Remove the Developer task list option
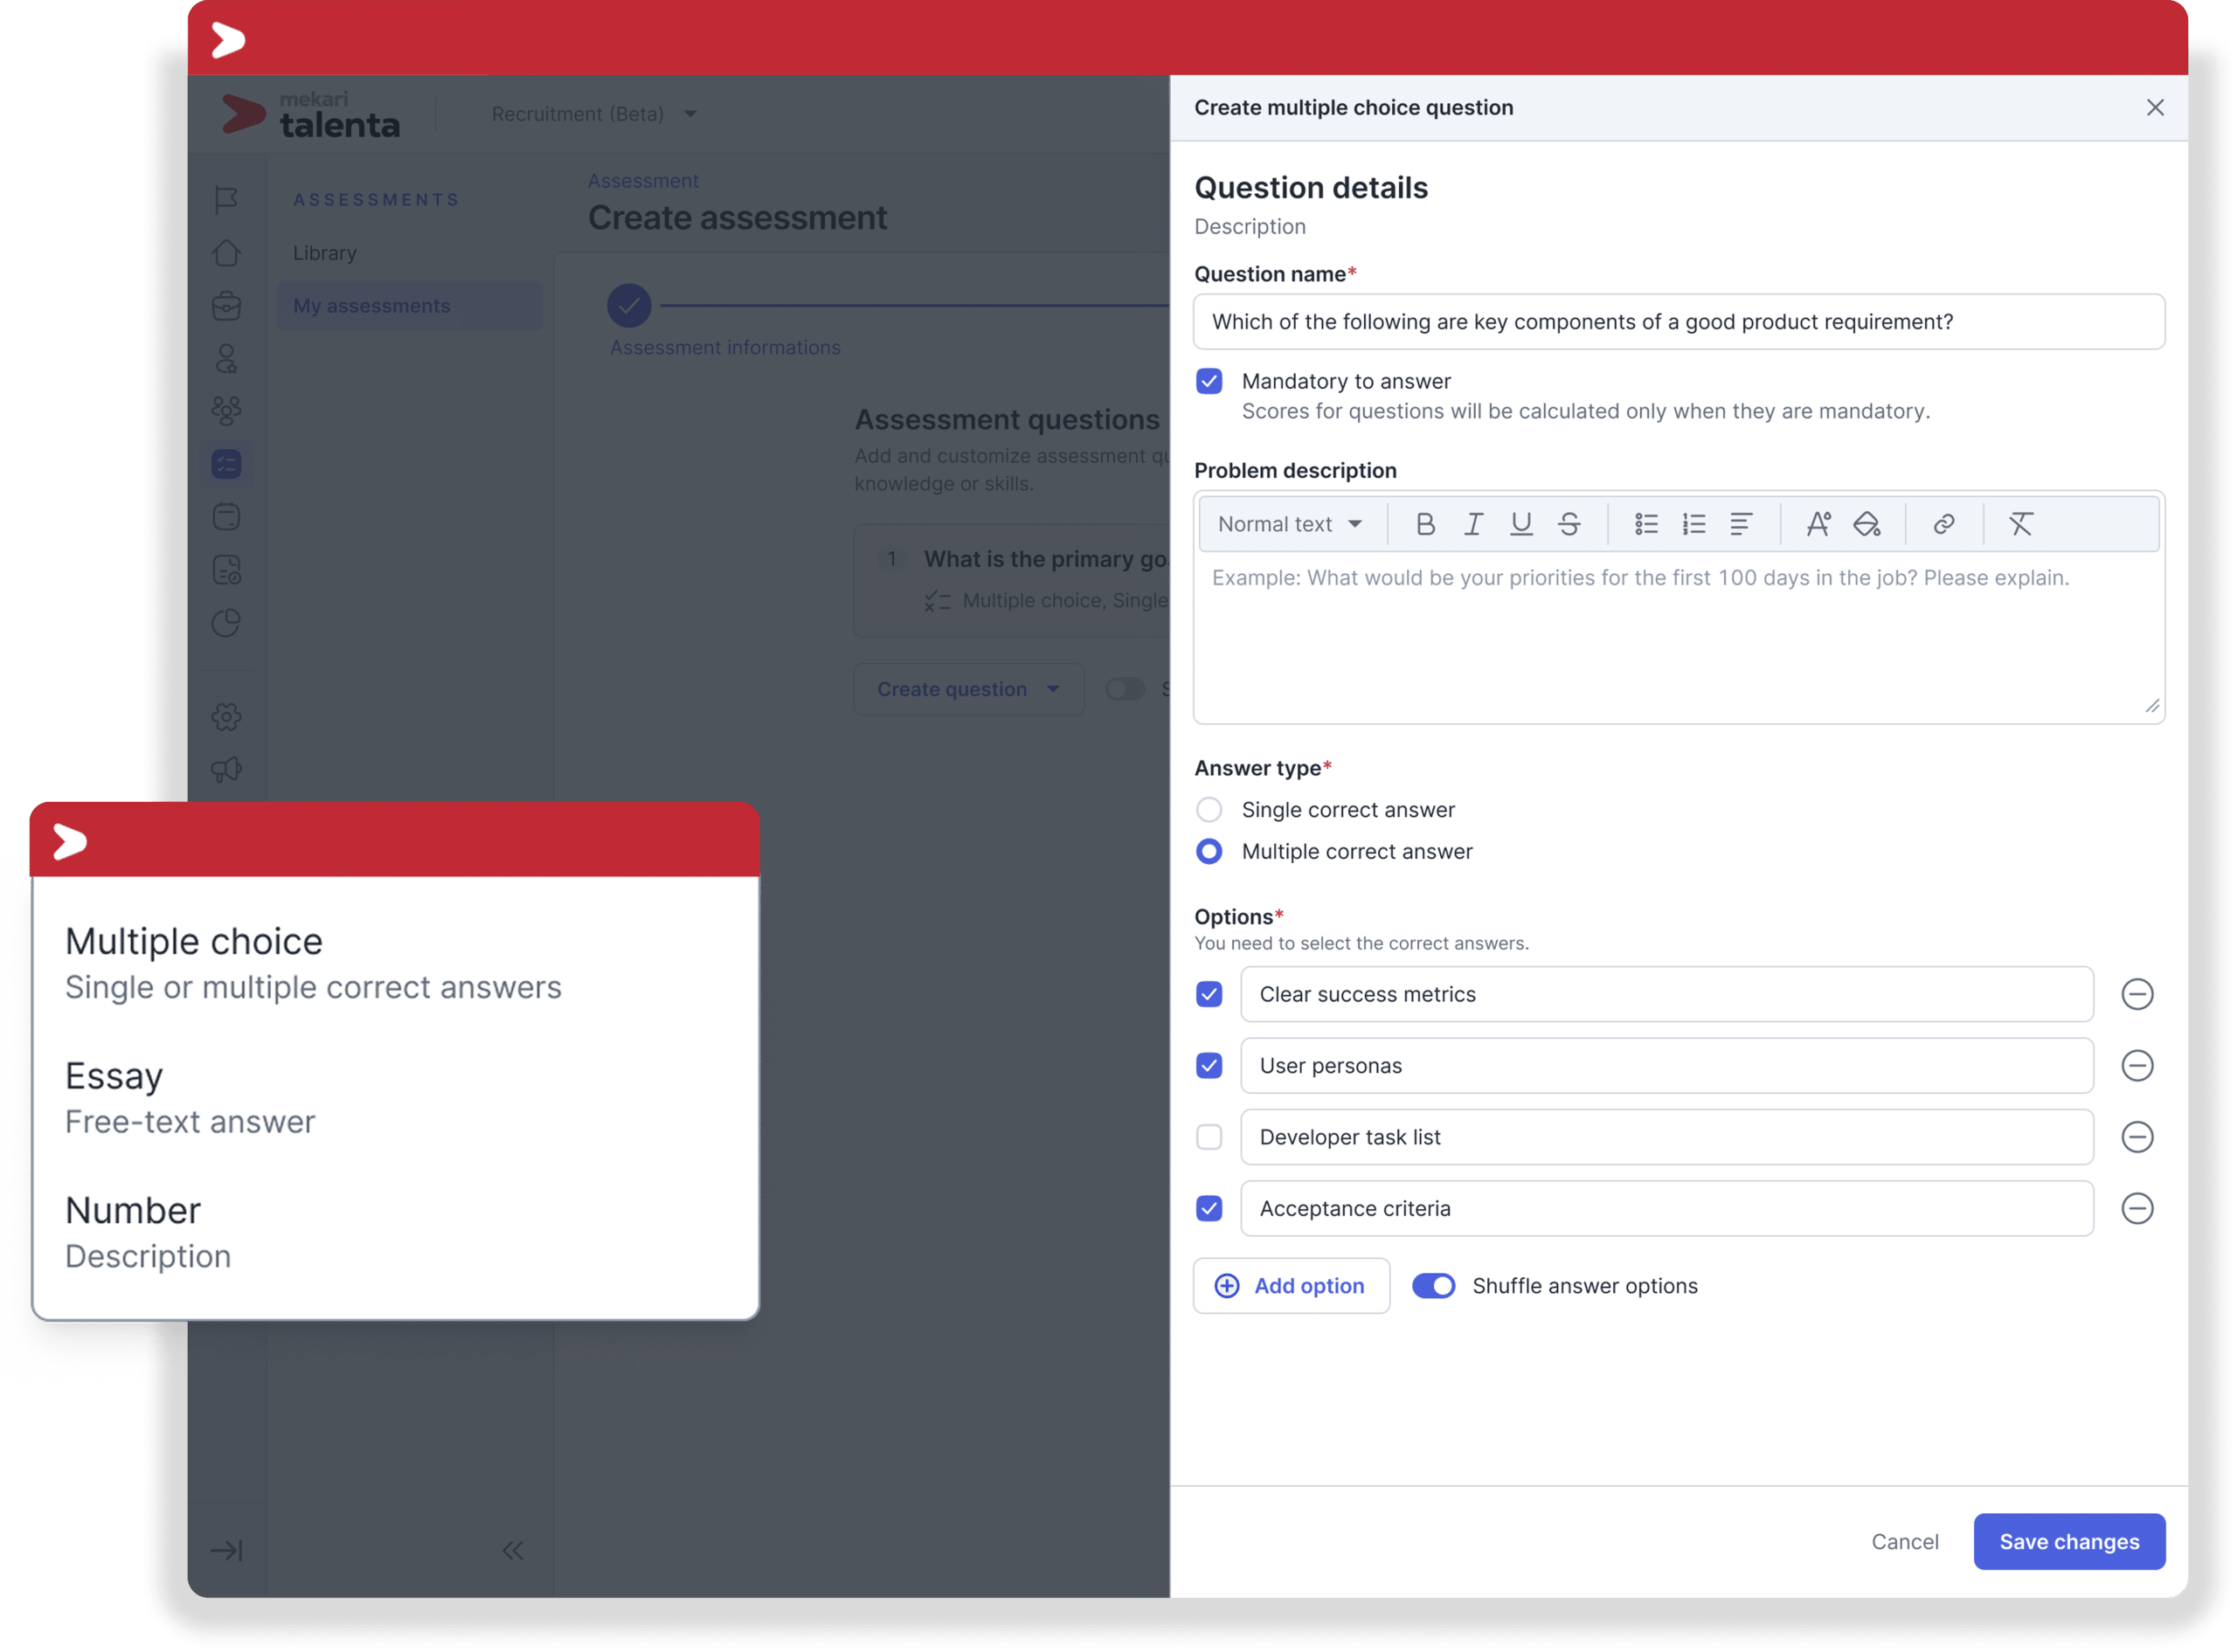The height and width of the screenshot is (1652, 2237). click(x=2137, y=1137)
